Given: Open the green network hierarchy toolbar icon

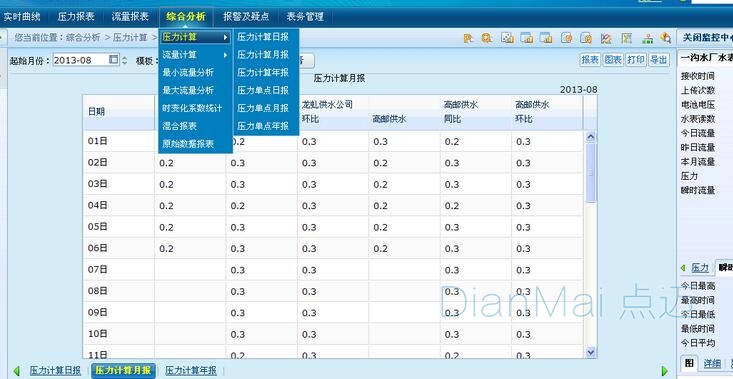Looking at the screenshot, I should click(x=647, y=38).
